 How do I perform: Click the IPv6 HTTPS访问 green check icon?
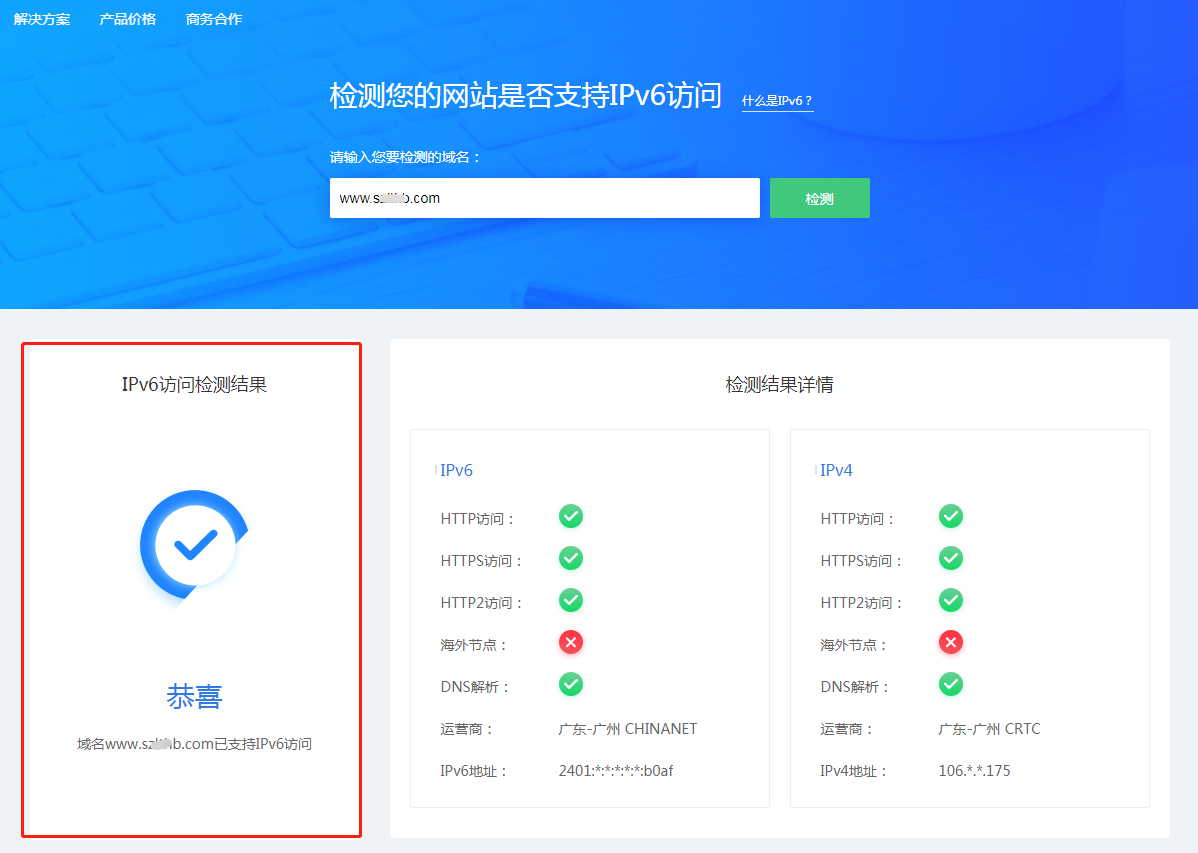[x=570, y=559]
